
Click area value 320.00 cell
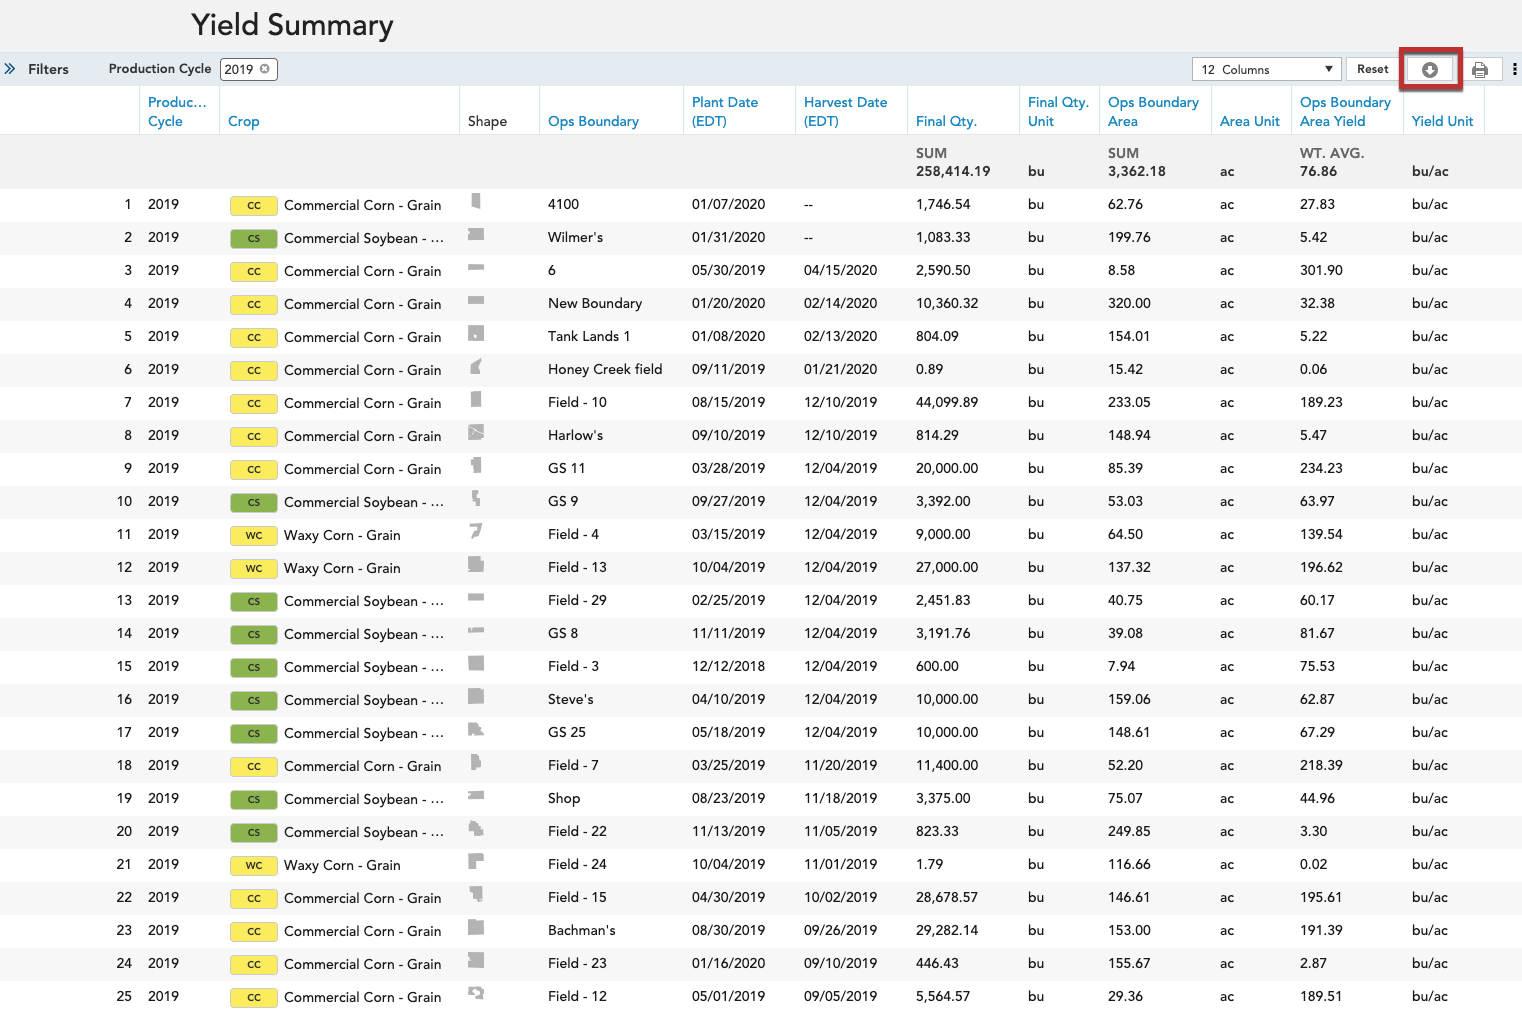point(1129,304)
